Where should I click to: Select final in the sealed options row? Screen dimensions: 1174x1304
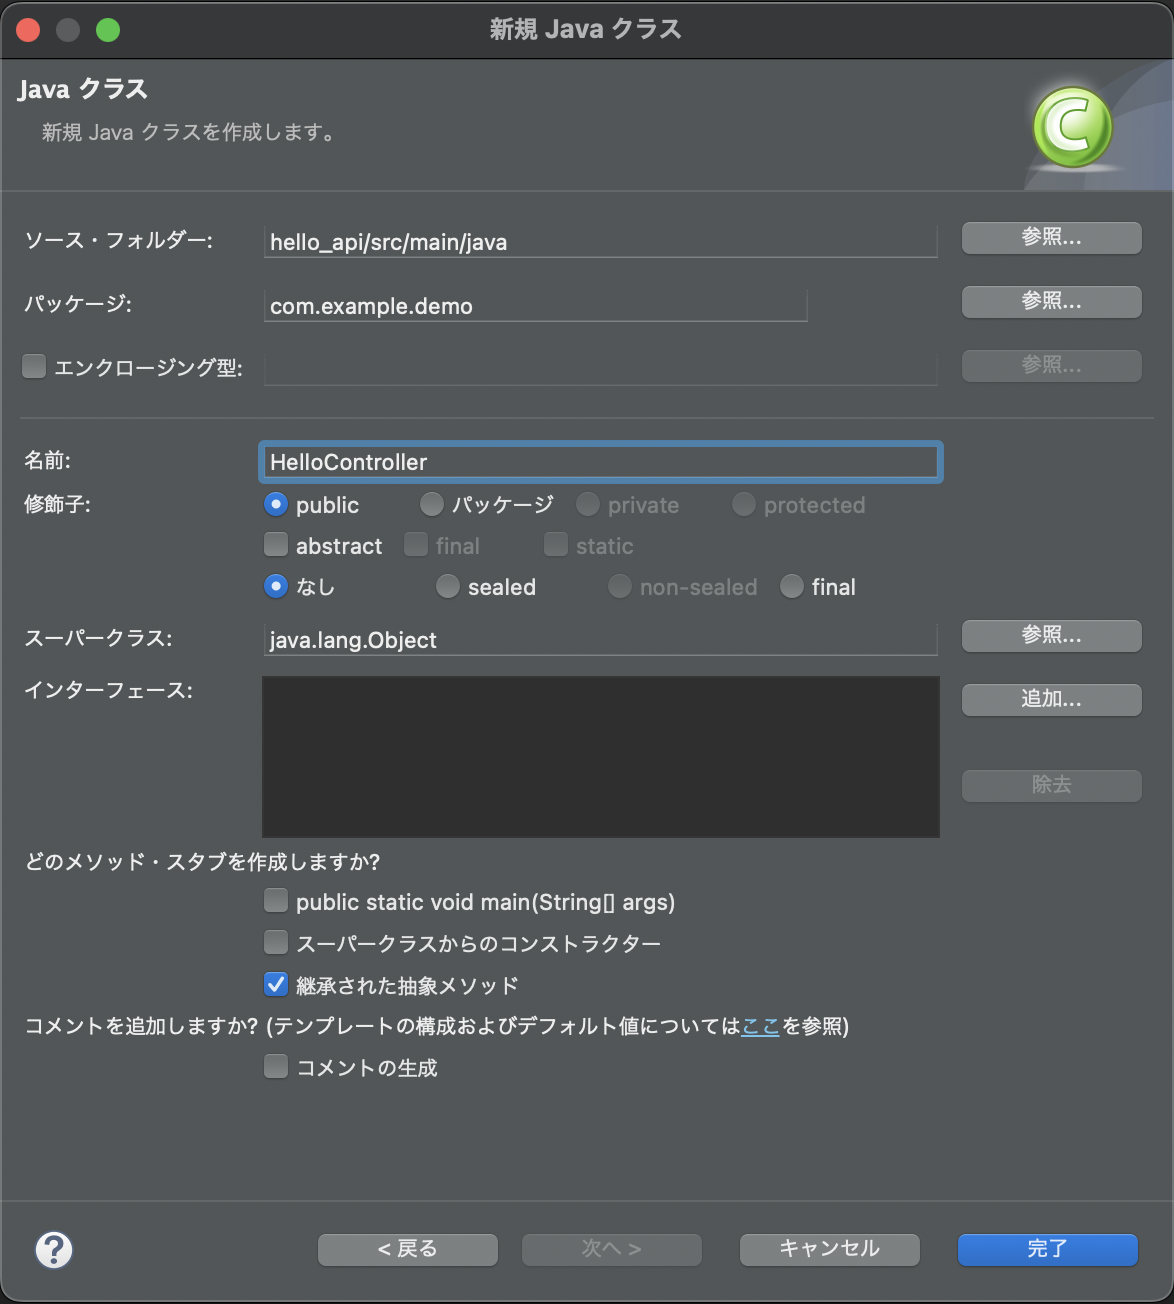coord(792,587)
